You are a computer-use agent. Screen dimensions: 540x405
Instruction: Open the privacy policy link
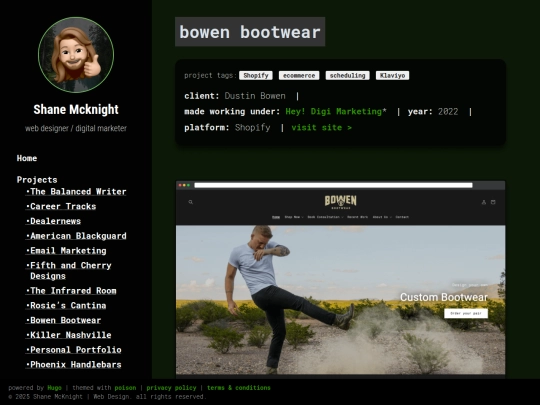(171, 388)
